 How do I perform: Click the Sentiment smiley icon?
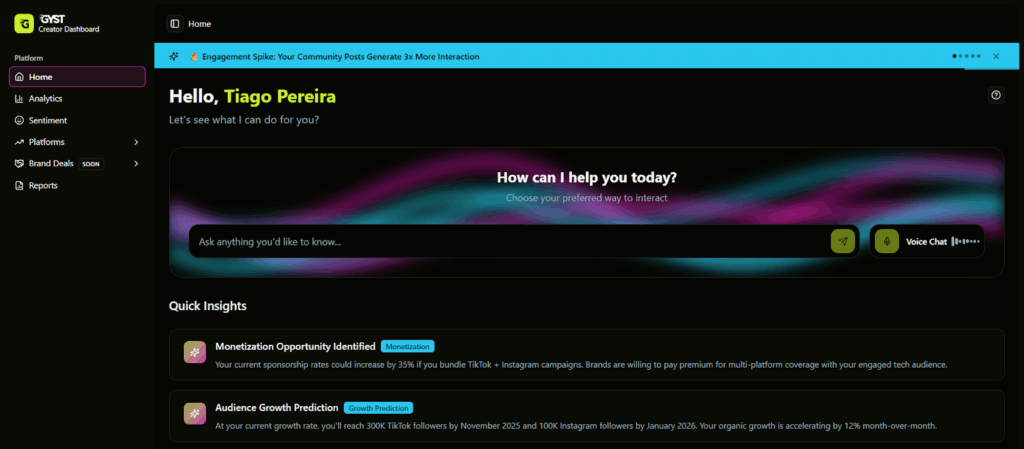19,120
